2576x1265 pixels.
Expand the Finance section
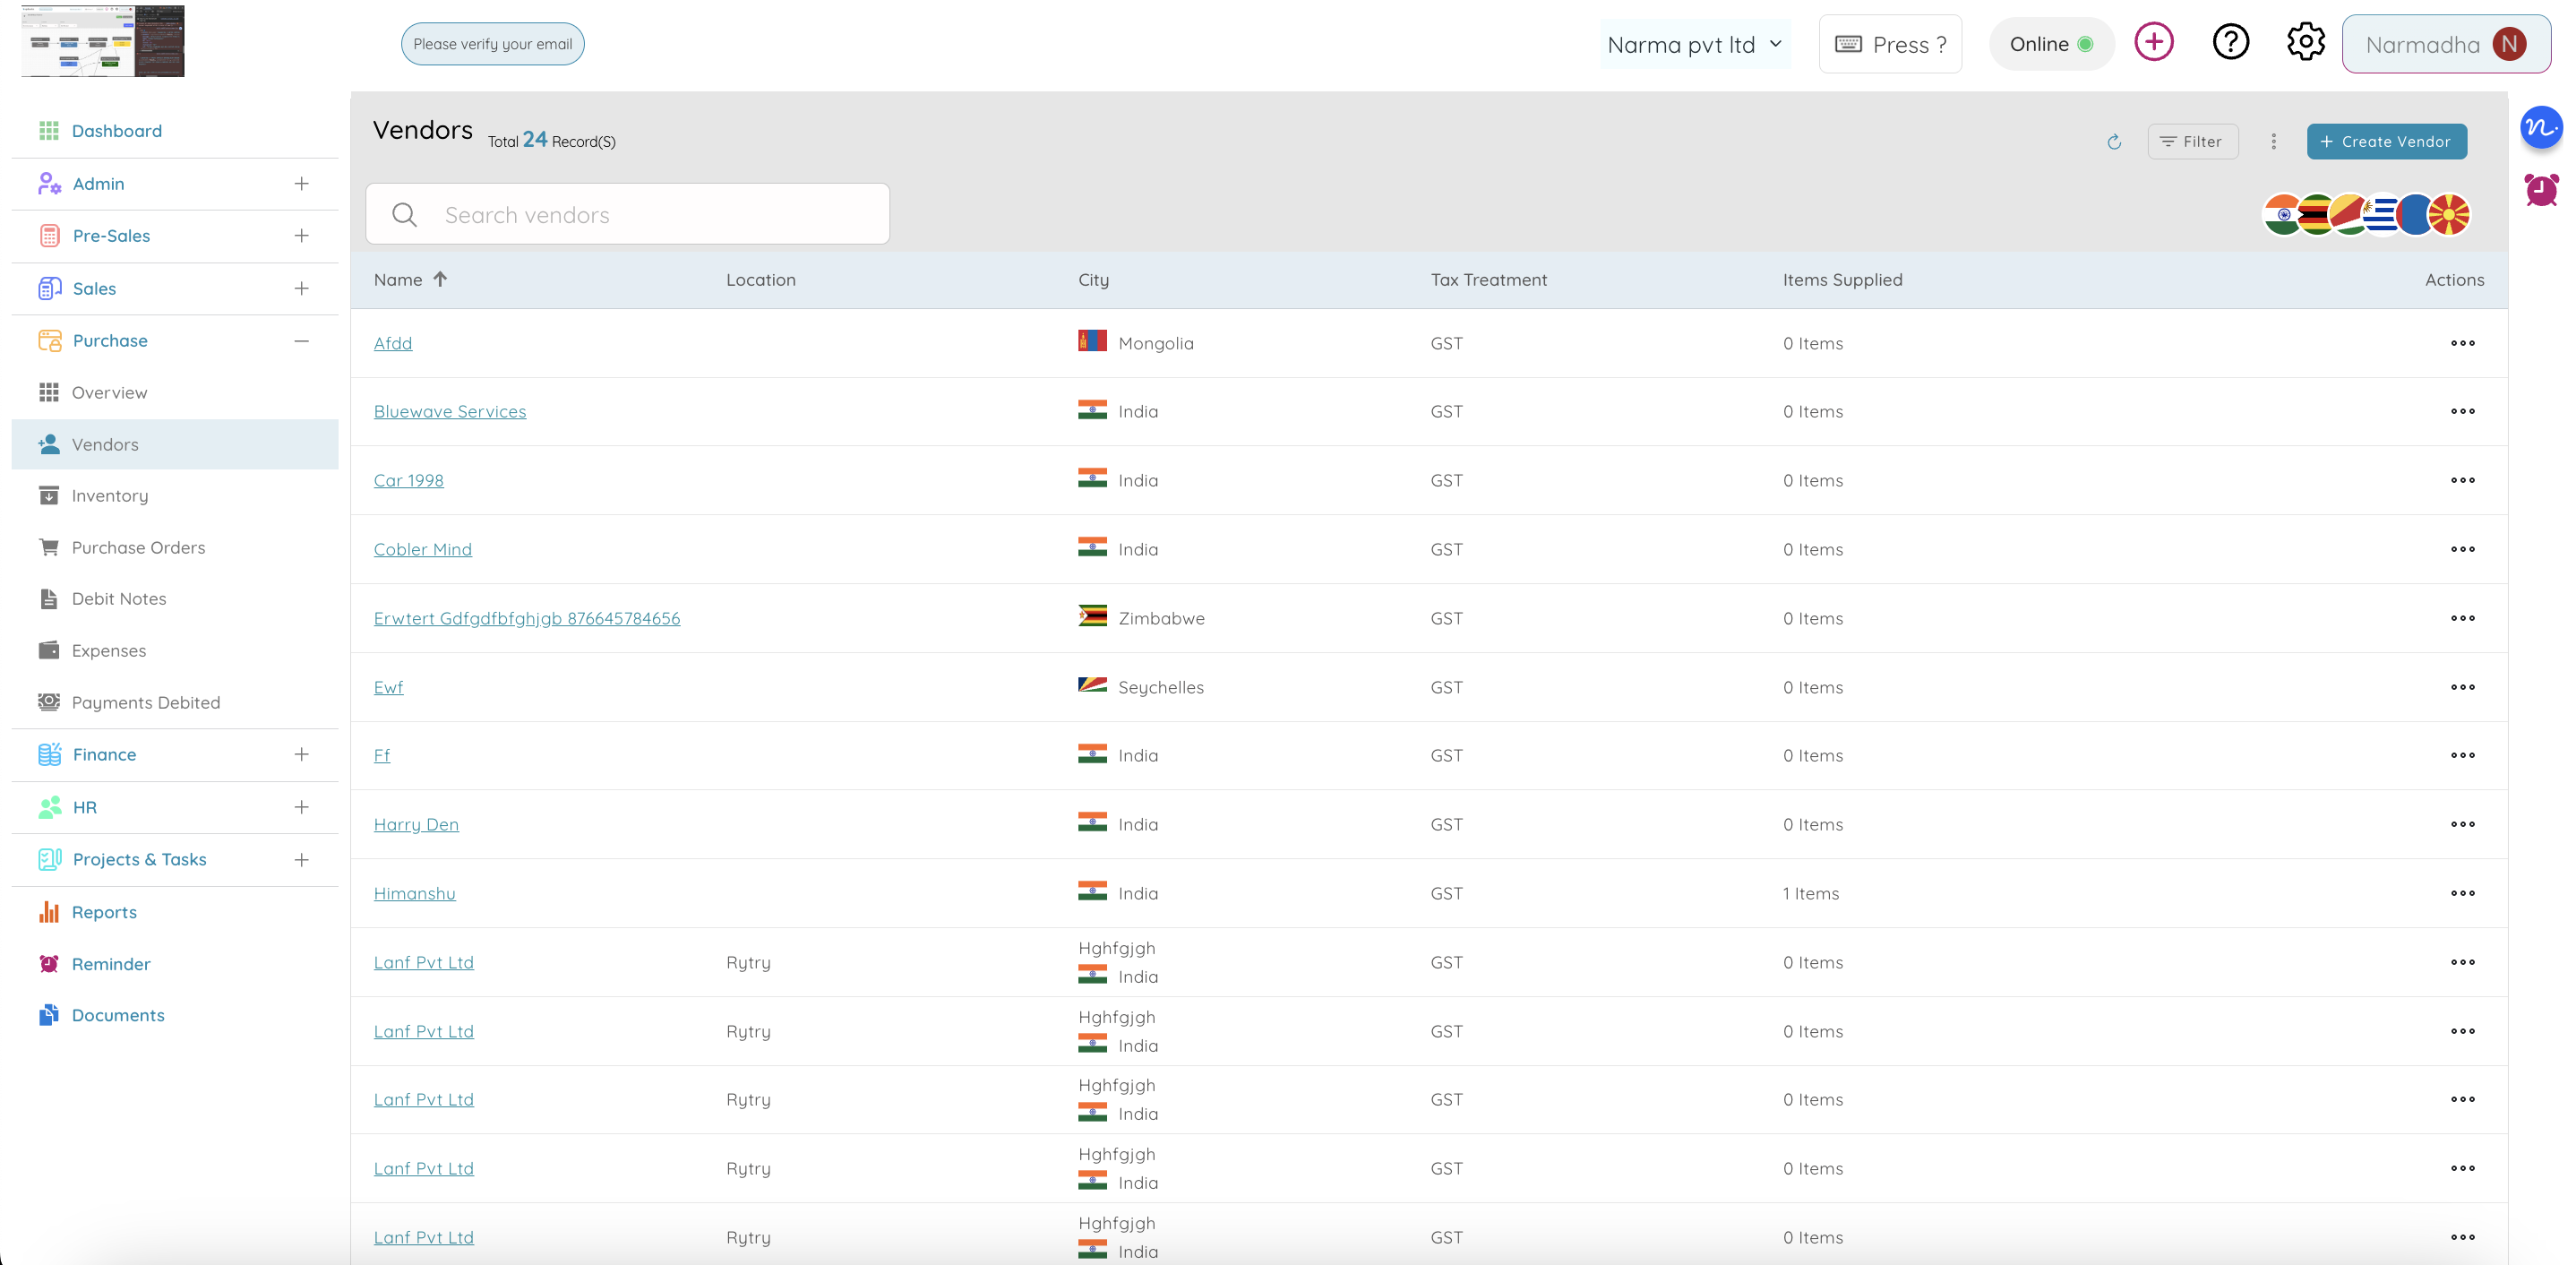pos(302,754)
